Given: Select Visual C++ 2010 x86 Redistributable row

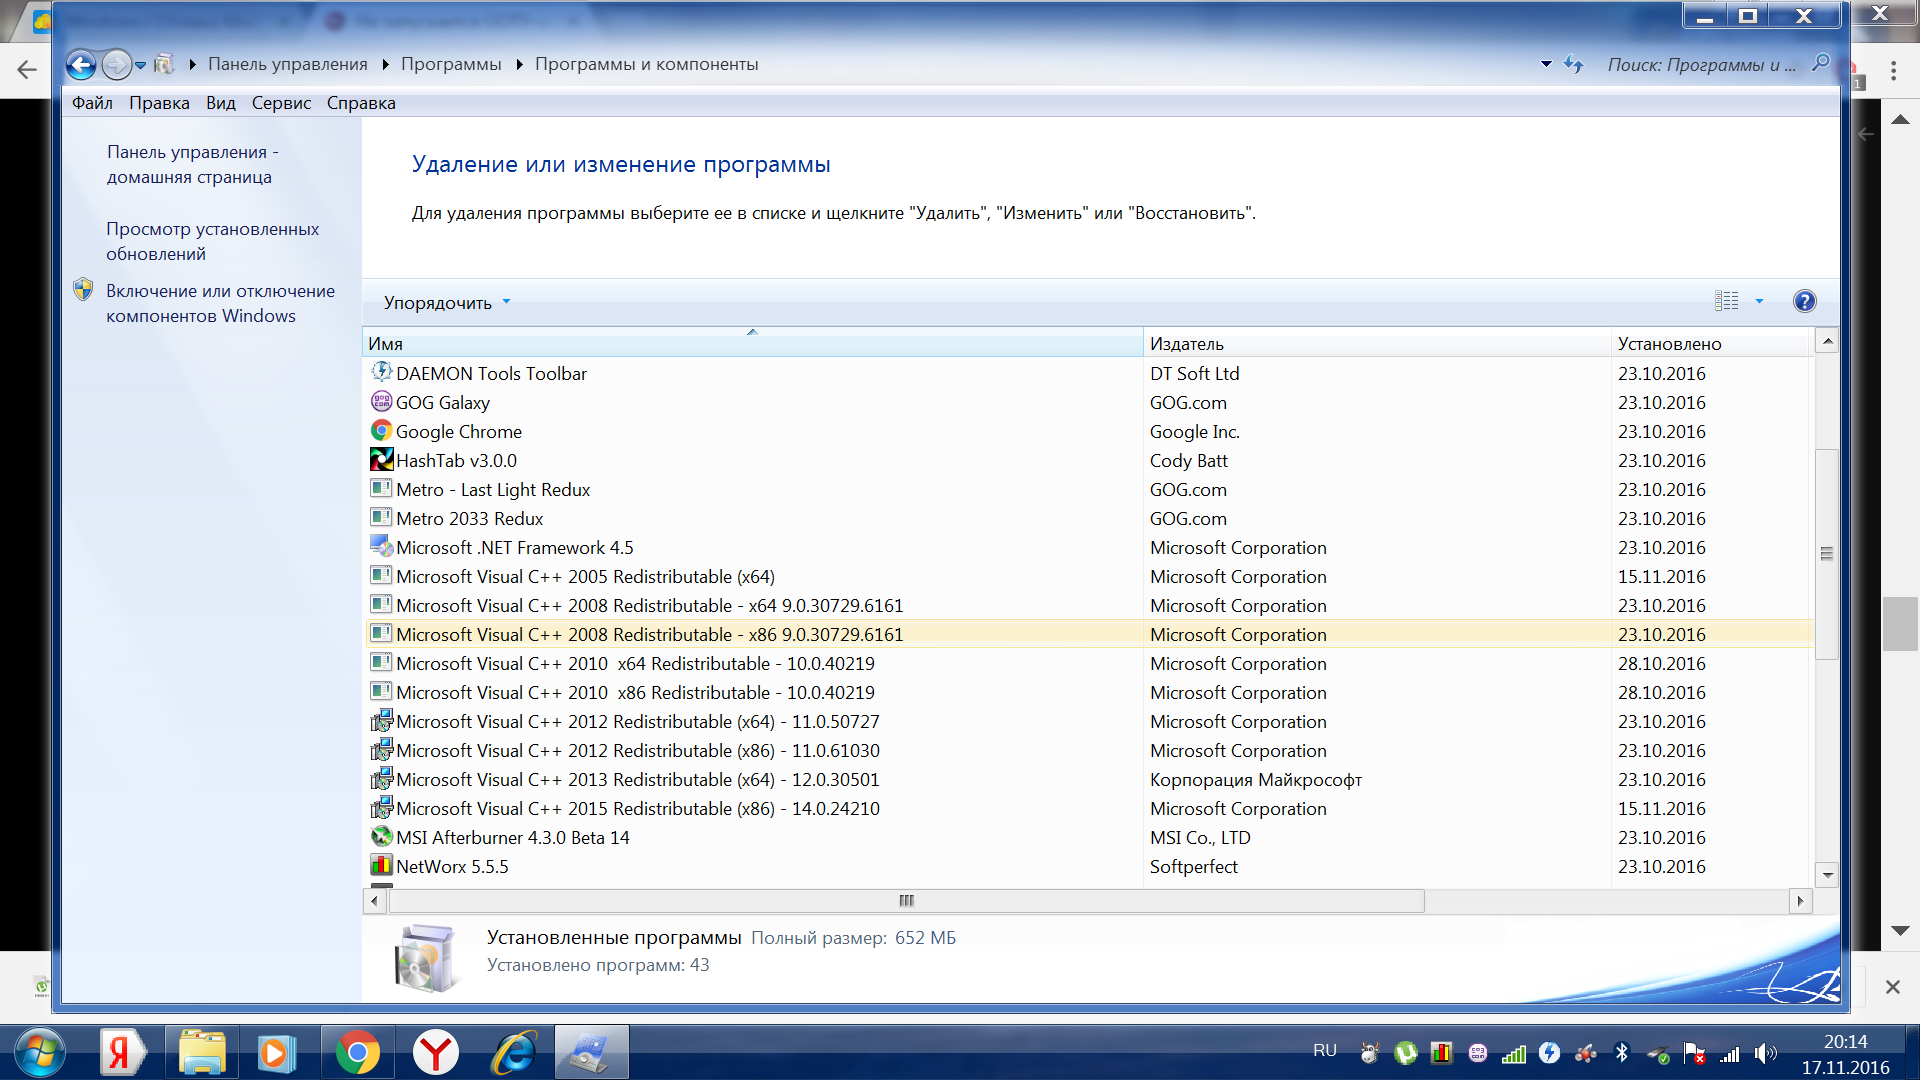Looking at the screenshot, I should (x=1087, y=692).
